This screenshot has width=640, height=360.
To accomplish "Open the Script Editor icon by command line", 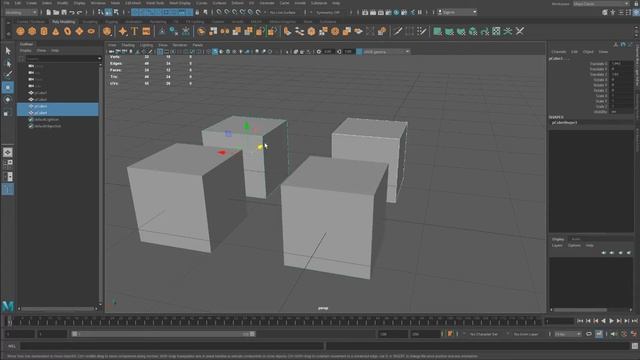I will pos(635,346).
